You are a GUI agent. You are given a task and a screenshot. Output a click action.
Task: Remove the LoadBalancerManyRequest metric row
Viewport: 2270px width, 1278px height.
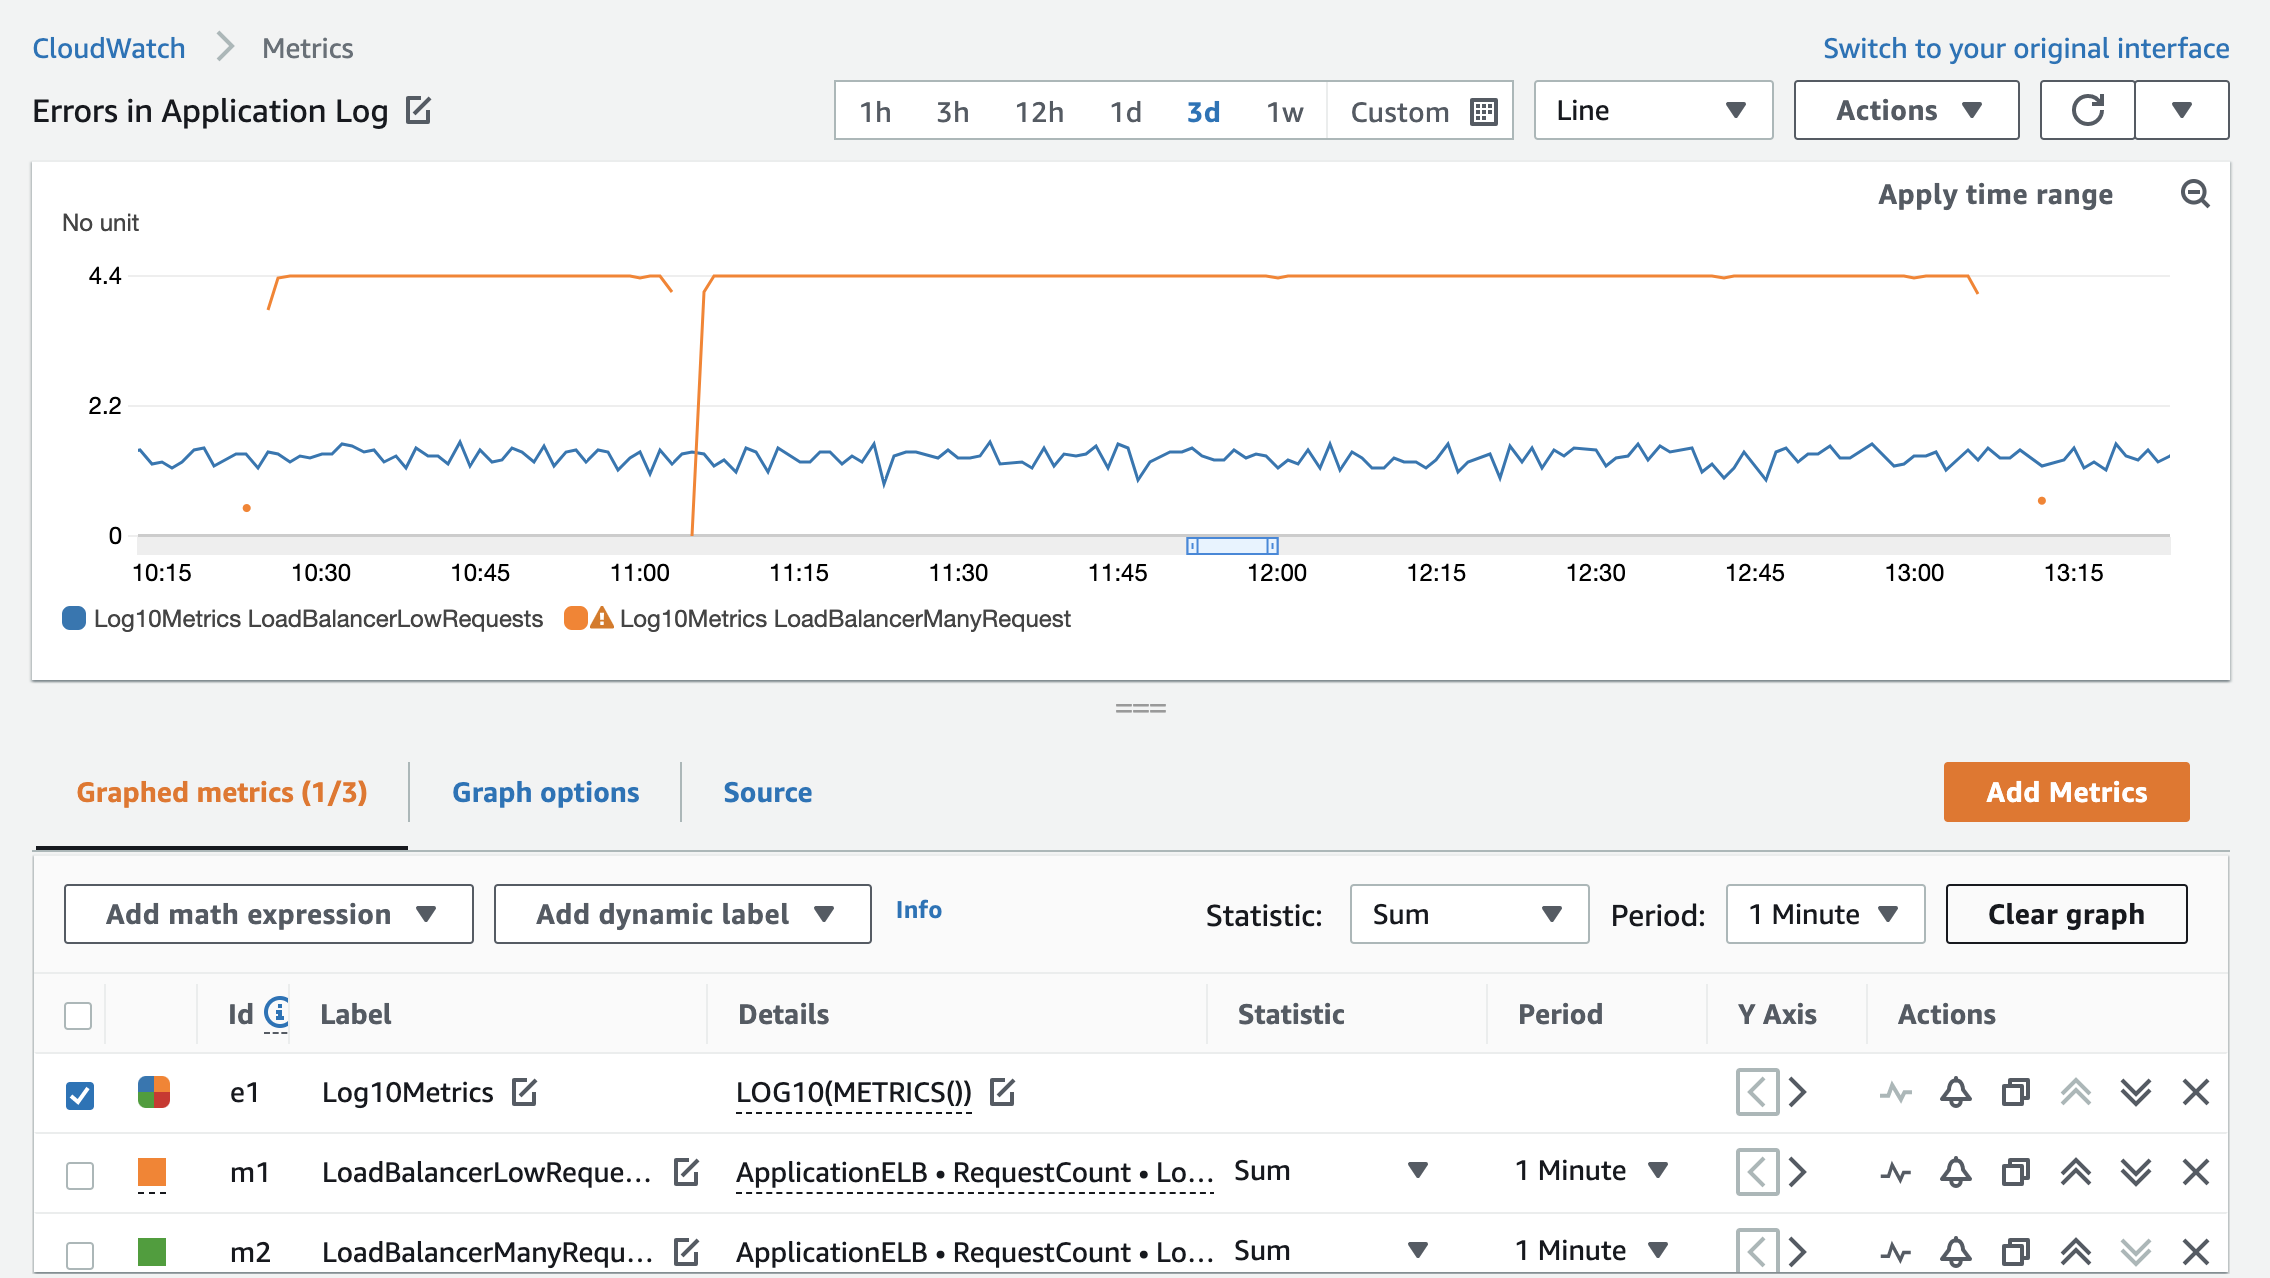2195,1251
